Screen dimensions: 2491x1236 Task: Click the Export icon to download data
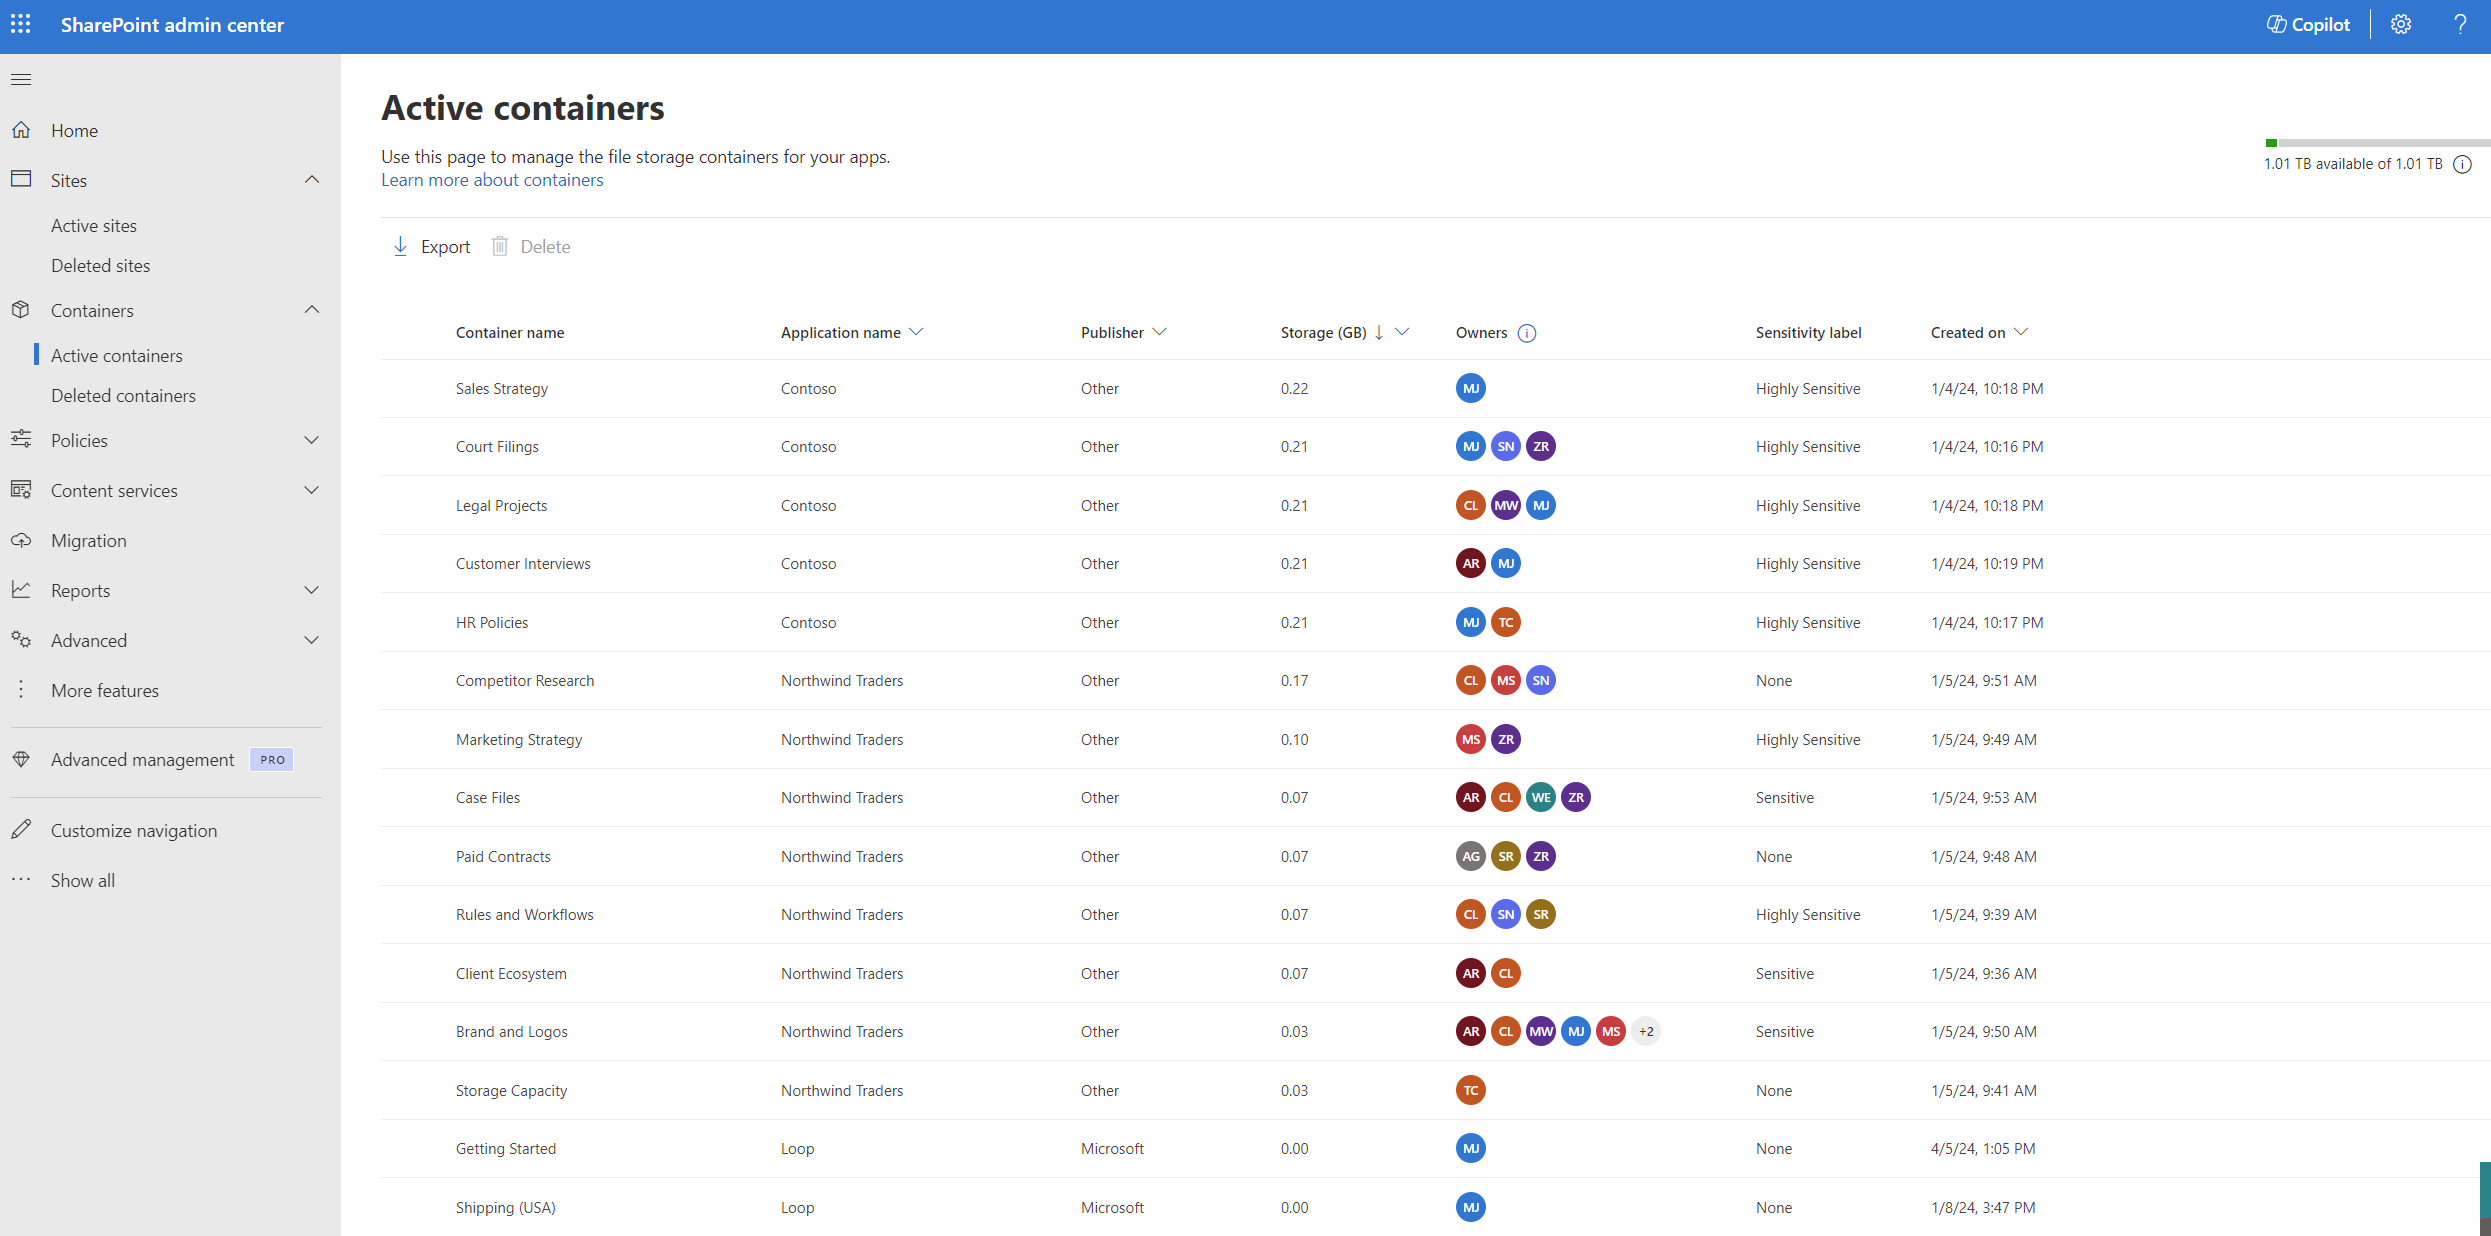tap(400, 246)
